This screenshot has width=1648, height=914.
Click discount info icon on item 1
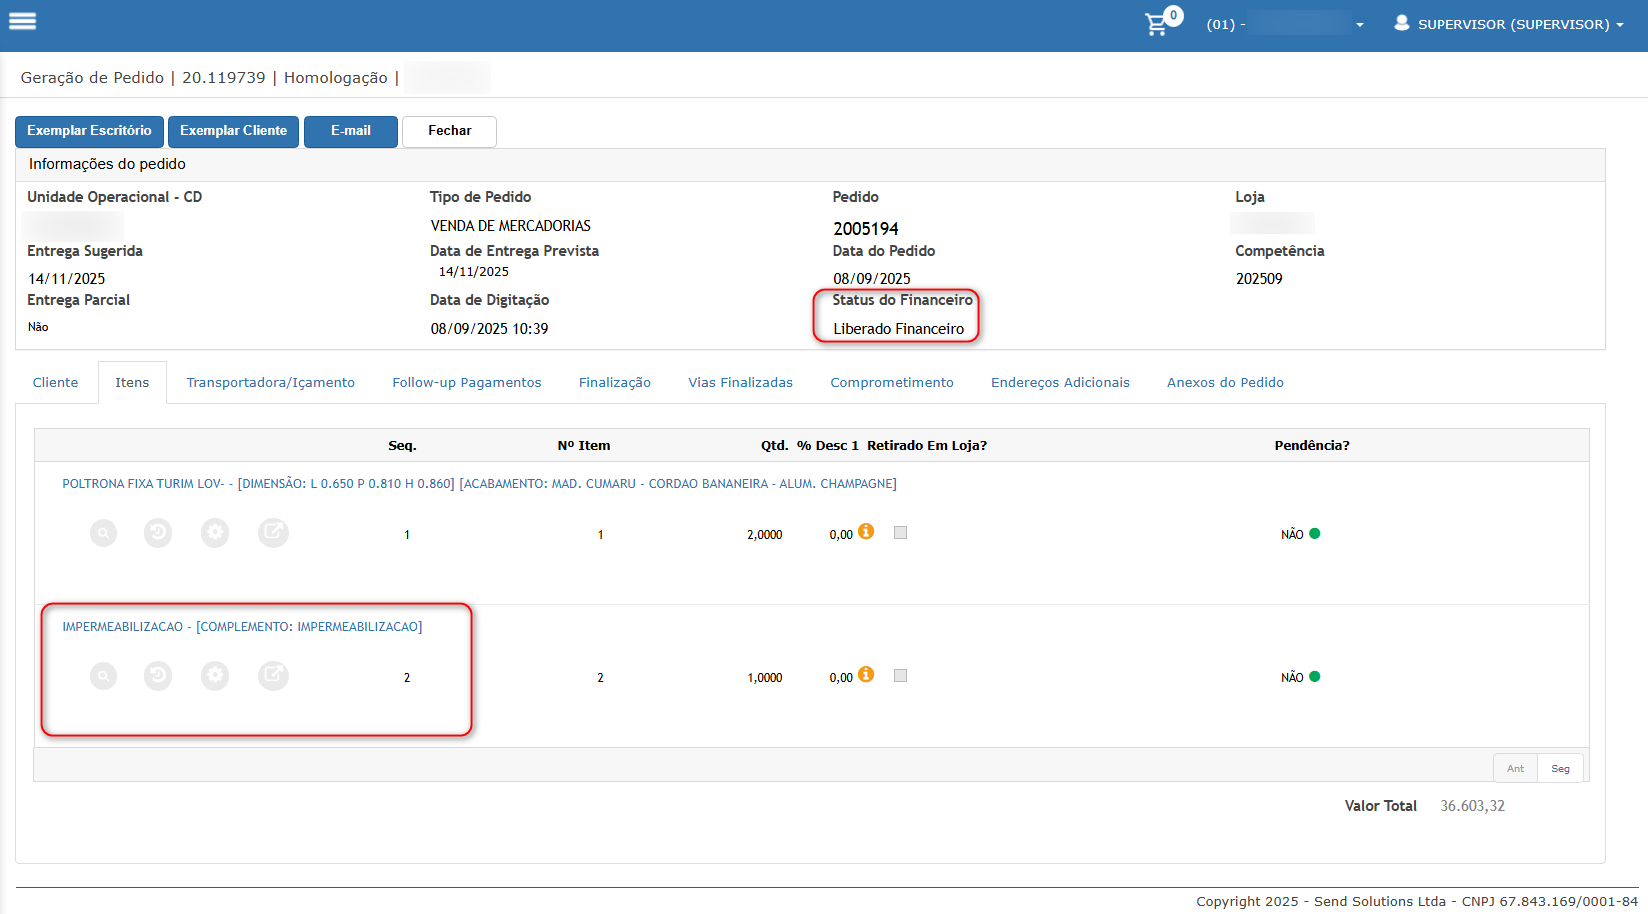(x=866, y=532)
